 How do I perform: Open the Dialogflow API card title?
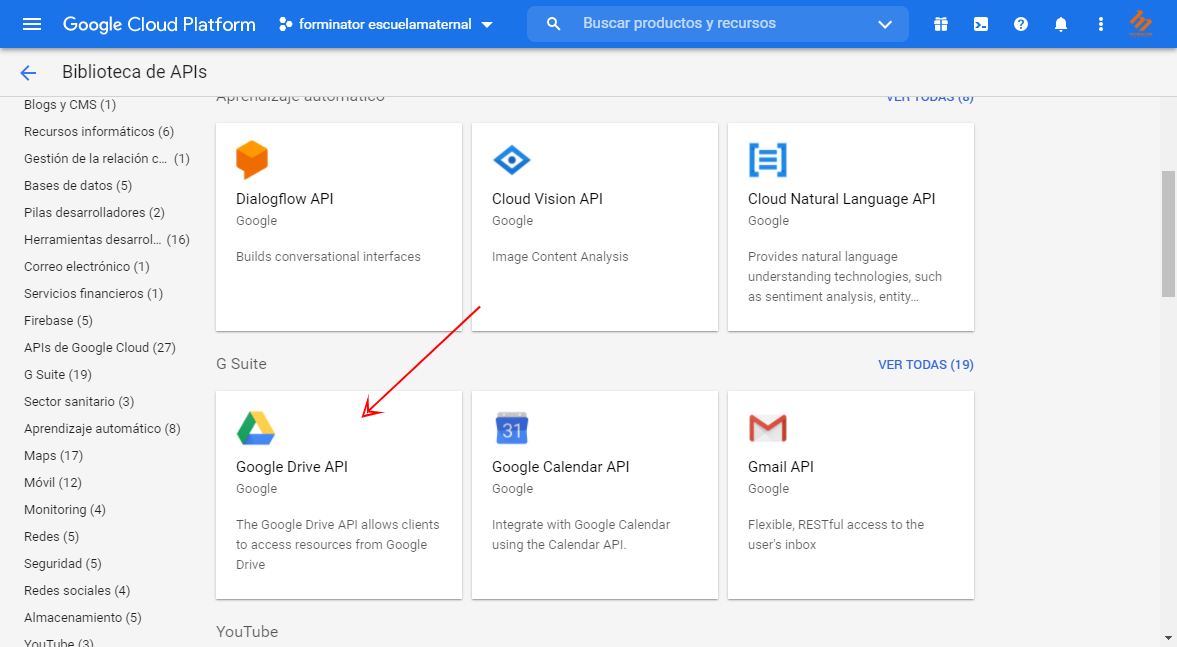pos(284,199)
